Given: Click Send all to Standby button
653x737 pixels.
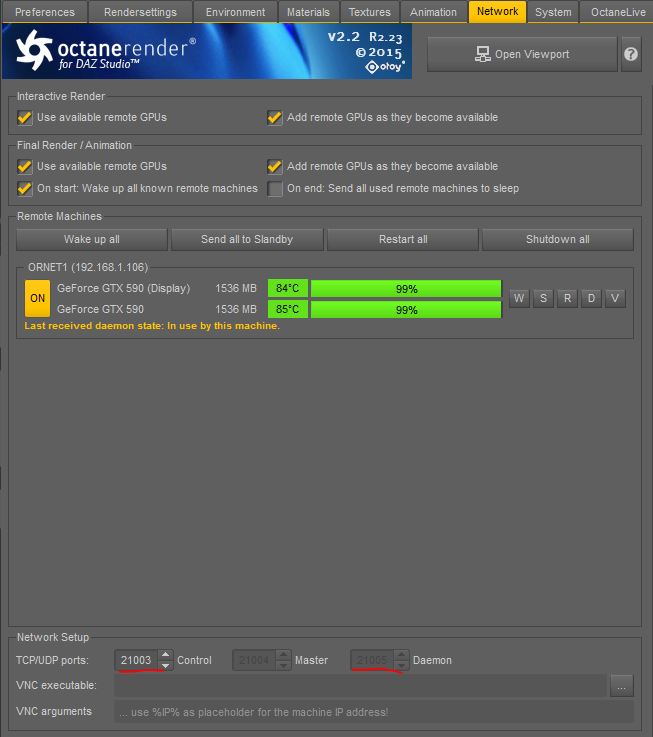Looking at the screenshot, I should tap(247, 239).
